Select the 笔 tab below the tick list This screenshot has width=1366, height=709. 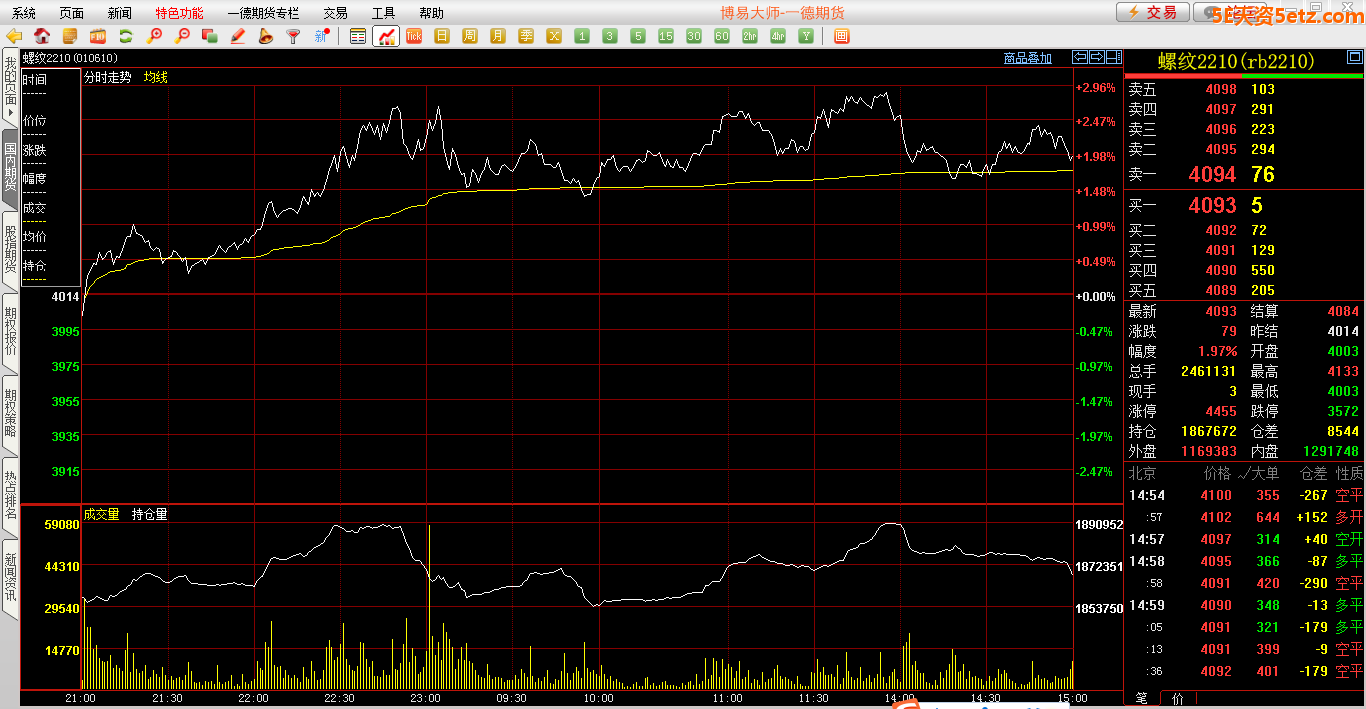pyautogui.click(x=1141, y=697)
